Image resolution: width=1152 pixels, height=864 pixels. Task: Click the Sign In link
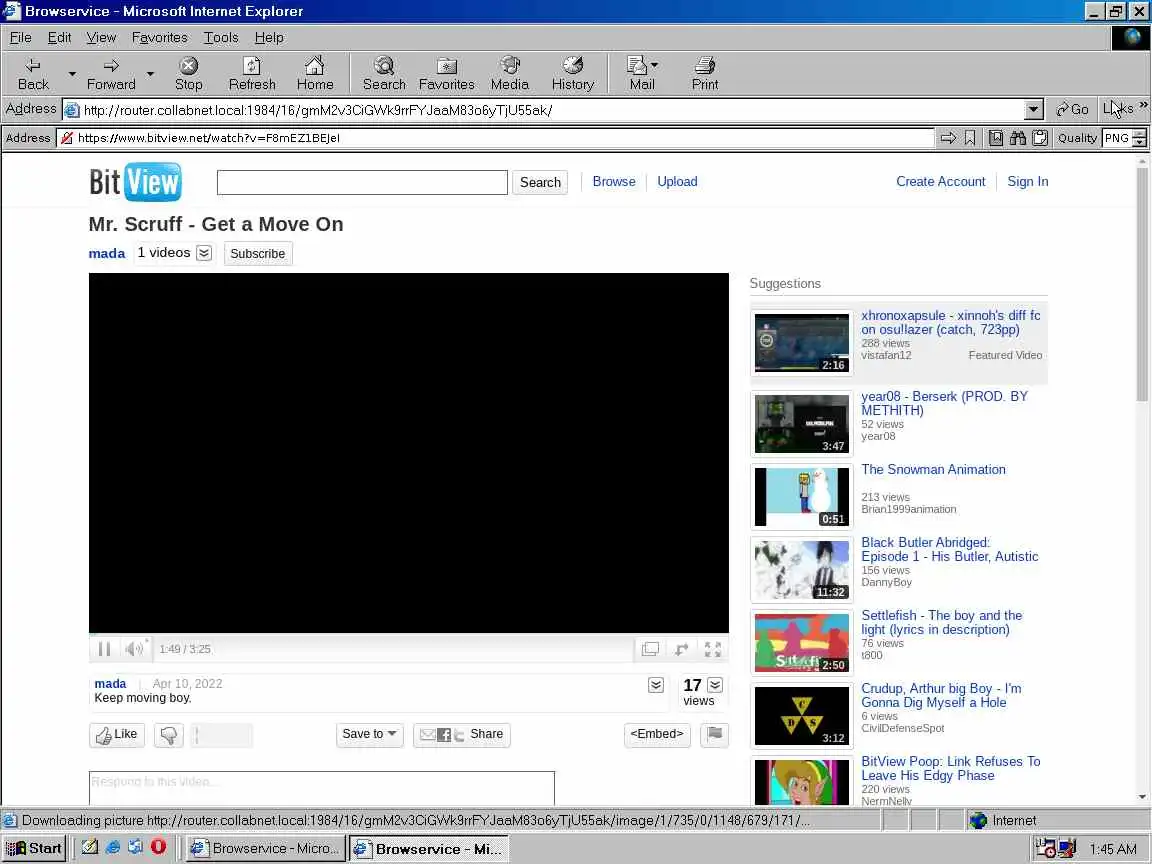click(1028, 181)
